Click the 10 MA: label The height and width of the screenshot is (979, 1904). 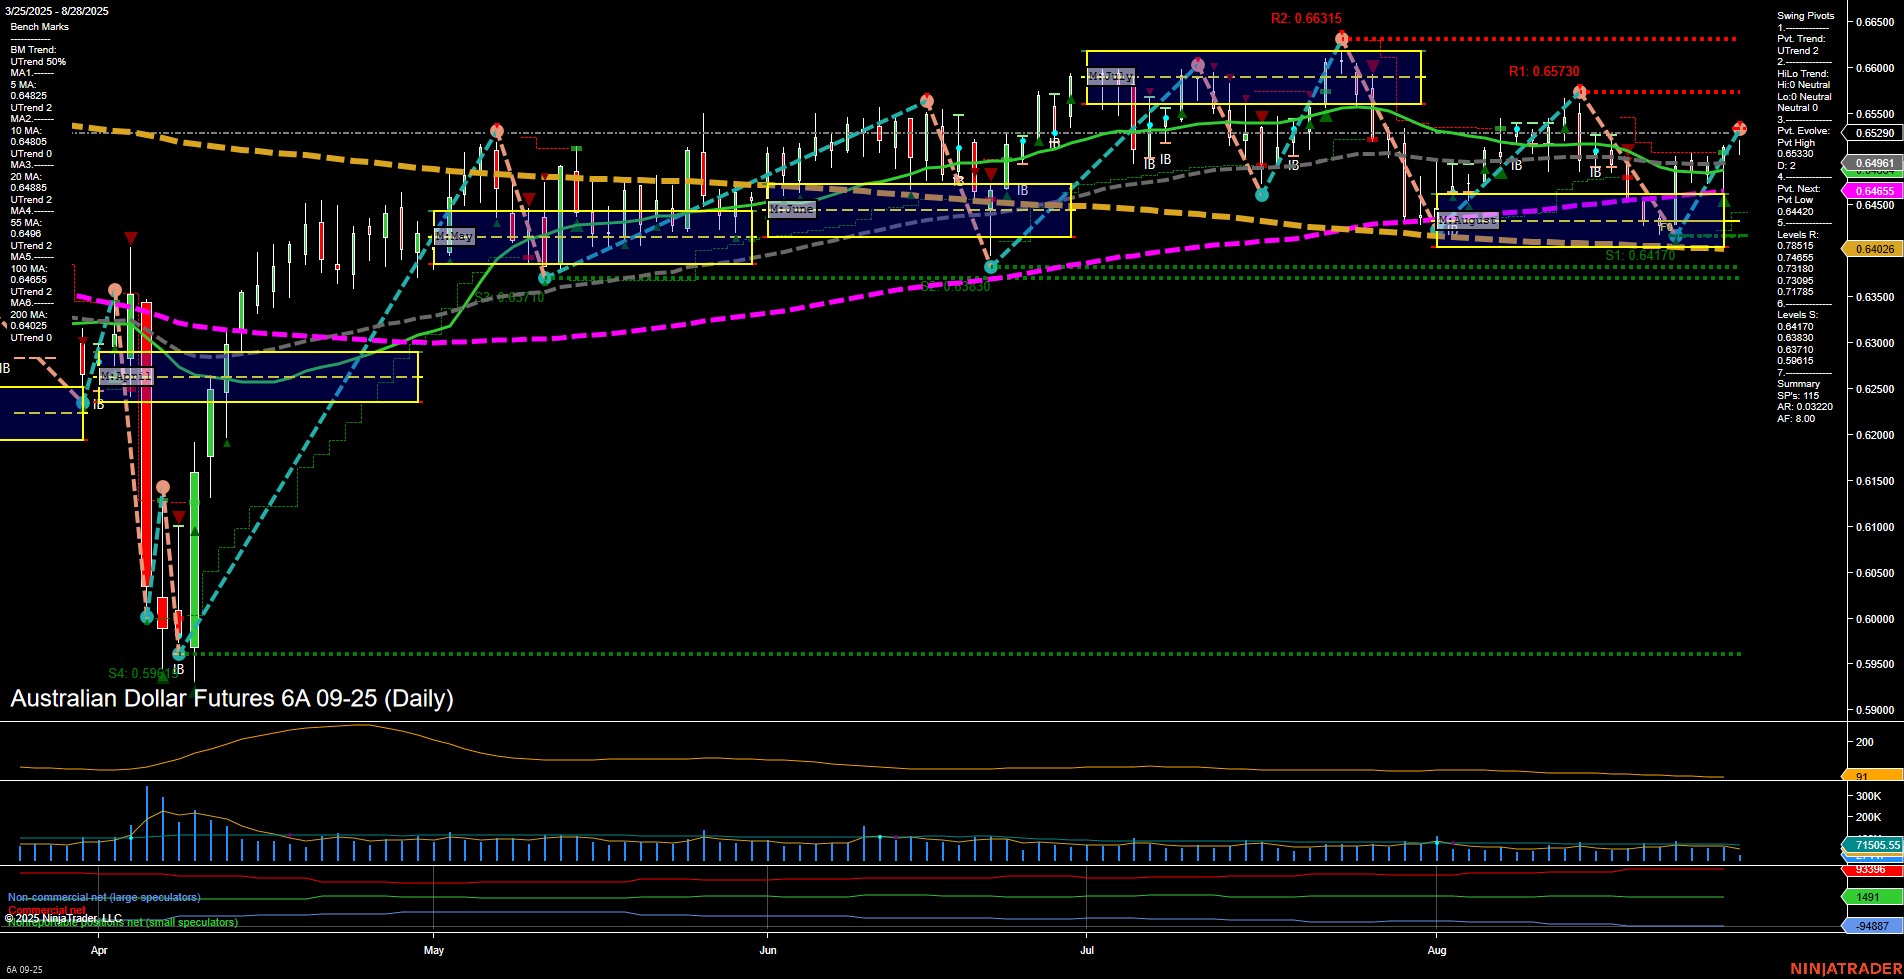[26, 131]
